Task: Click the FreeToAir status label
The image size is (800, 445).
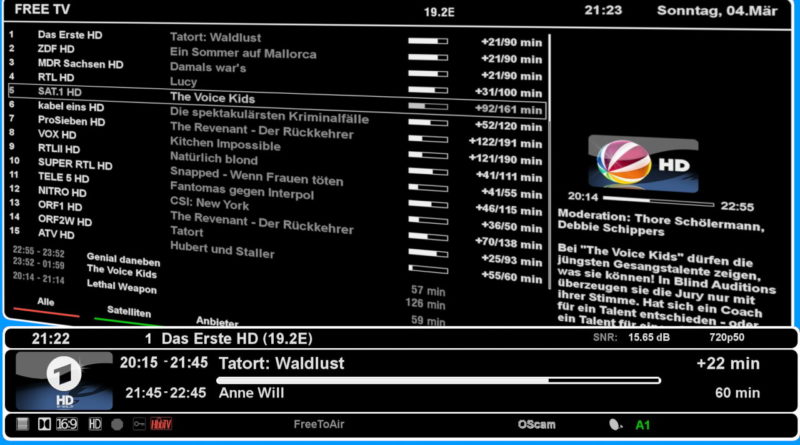Action: pos(319,424)
